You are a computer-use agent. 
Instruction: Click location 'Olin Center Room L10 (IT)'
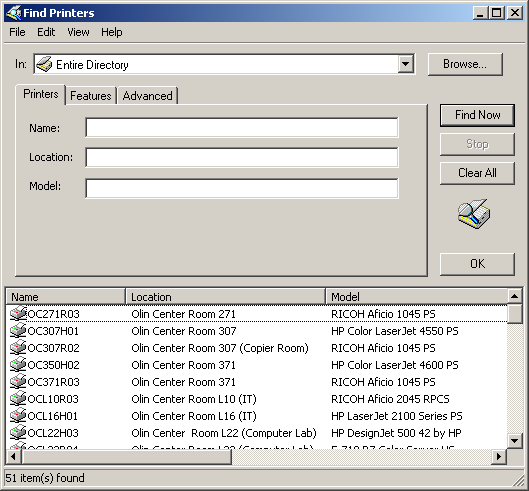(194, 399)
